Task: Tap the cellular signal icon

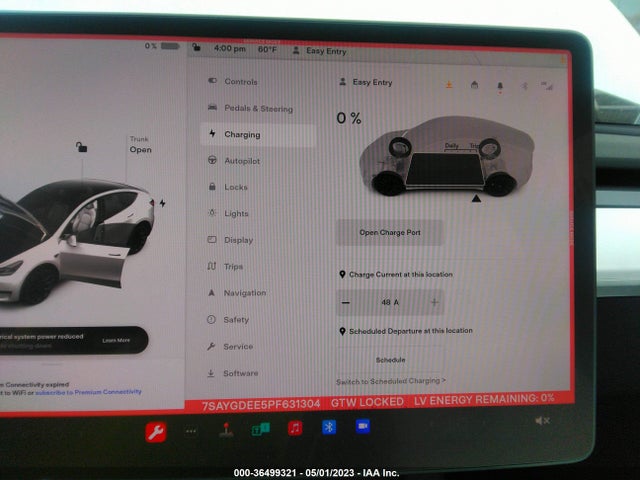Action: pos(547,86)
